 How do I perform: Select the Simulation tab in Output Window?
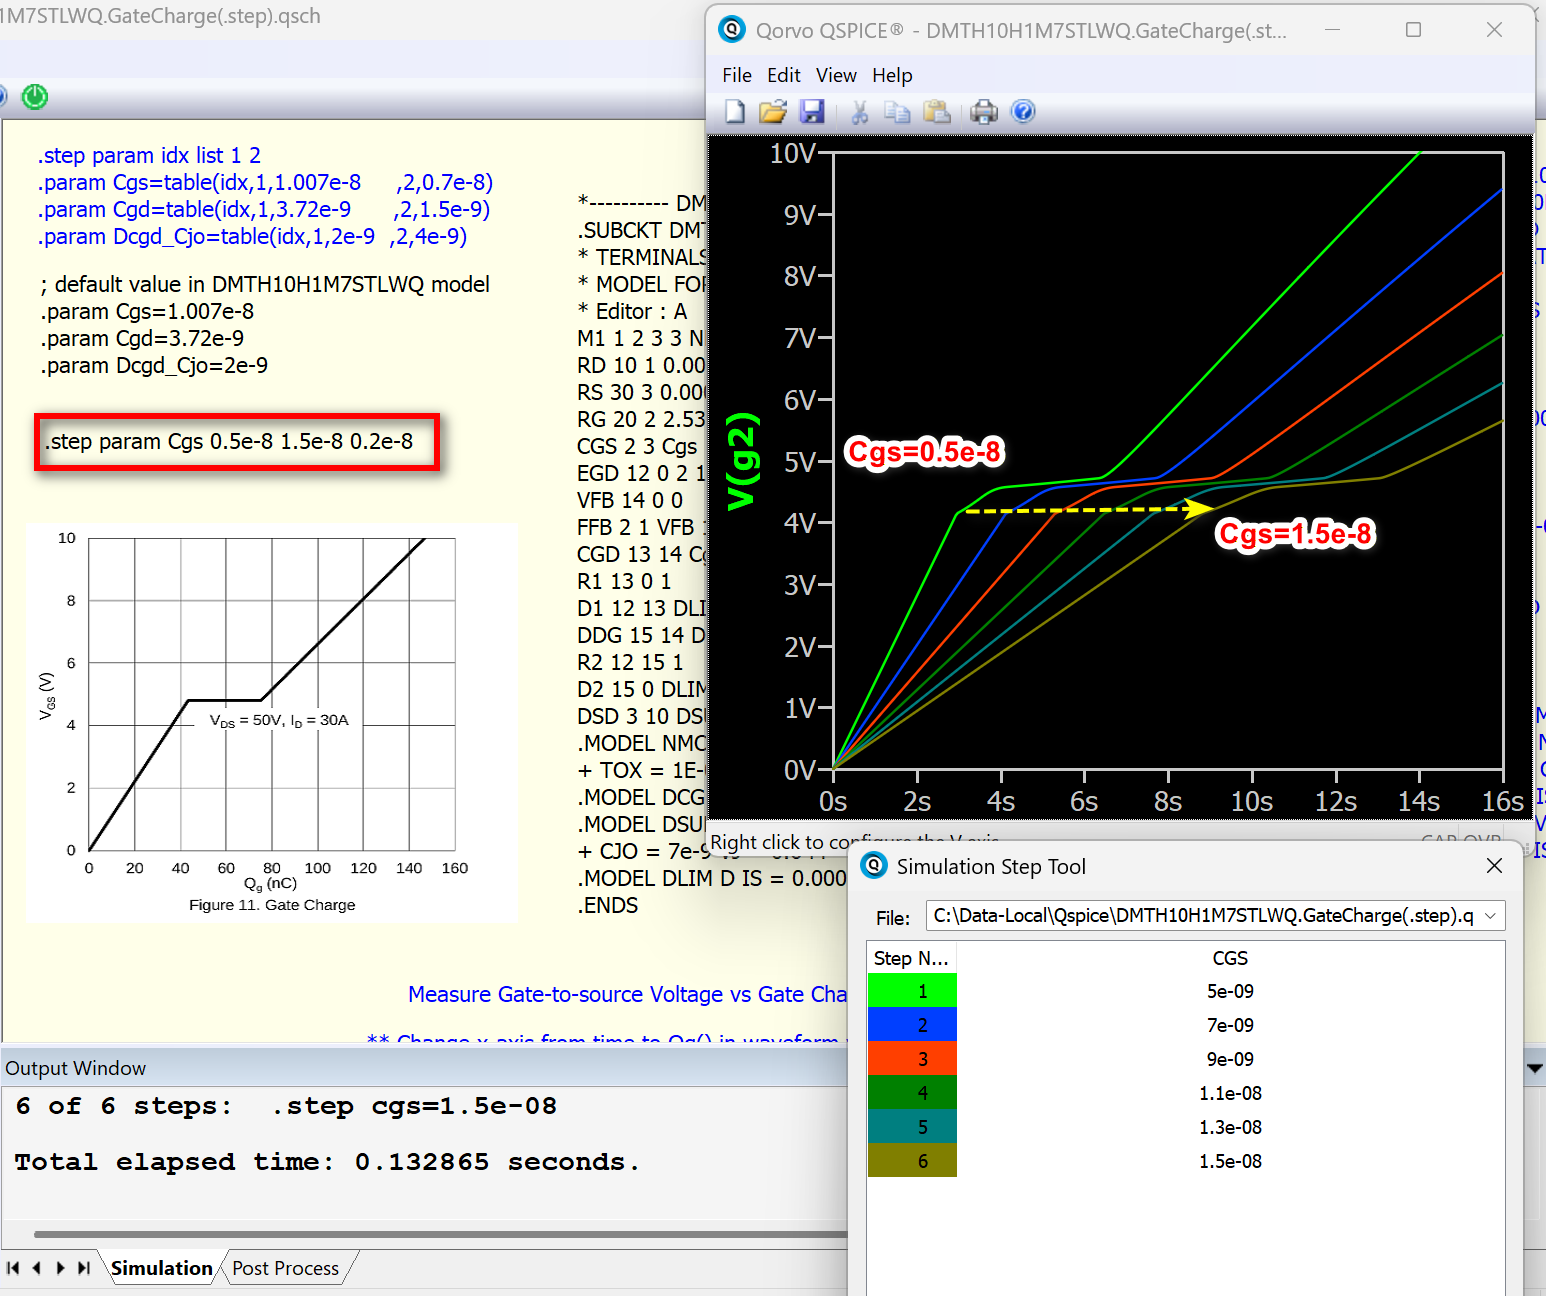pyautogui.click(x=161, y=1268)
